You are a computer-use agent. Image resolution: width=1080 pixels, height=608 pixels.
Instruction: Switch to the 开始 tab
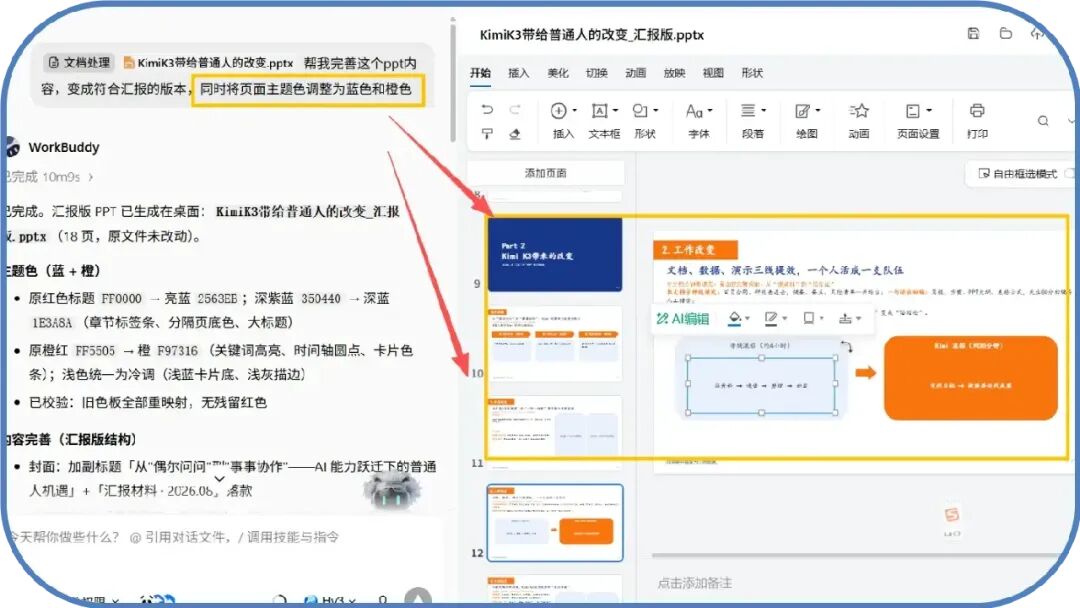[x=480, y=72]
